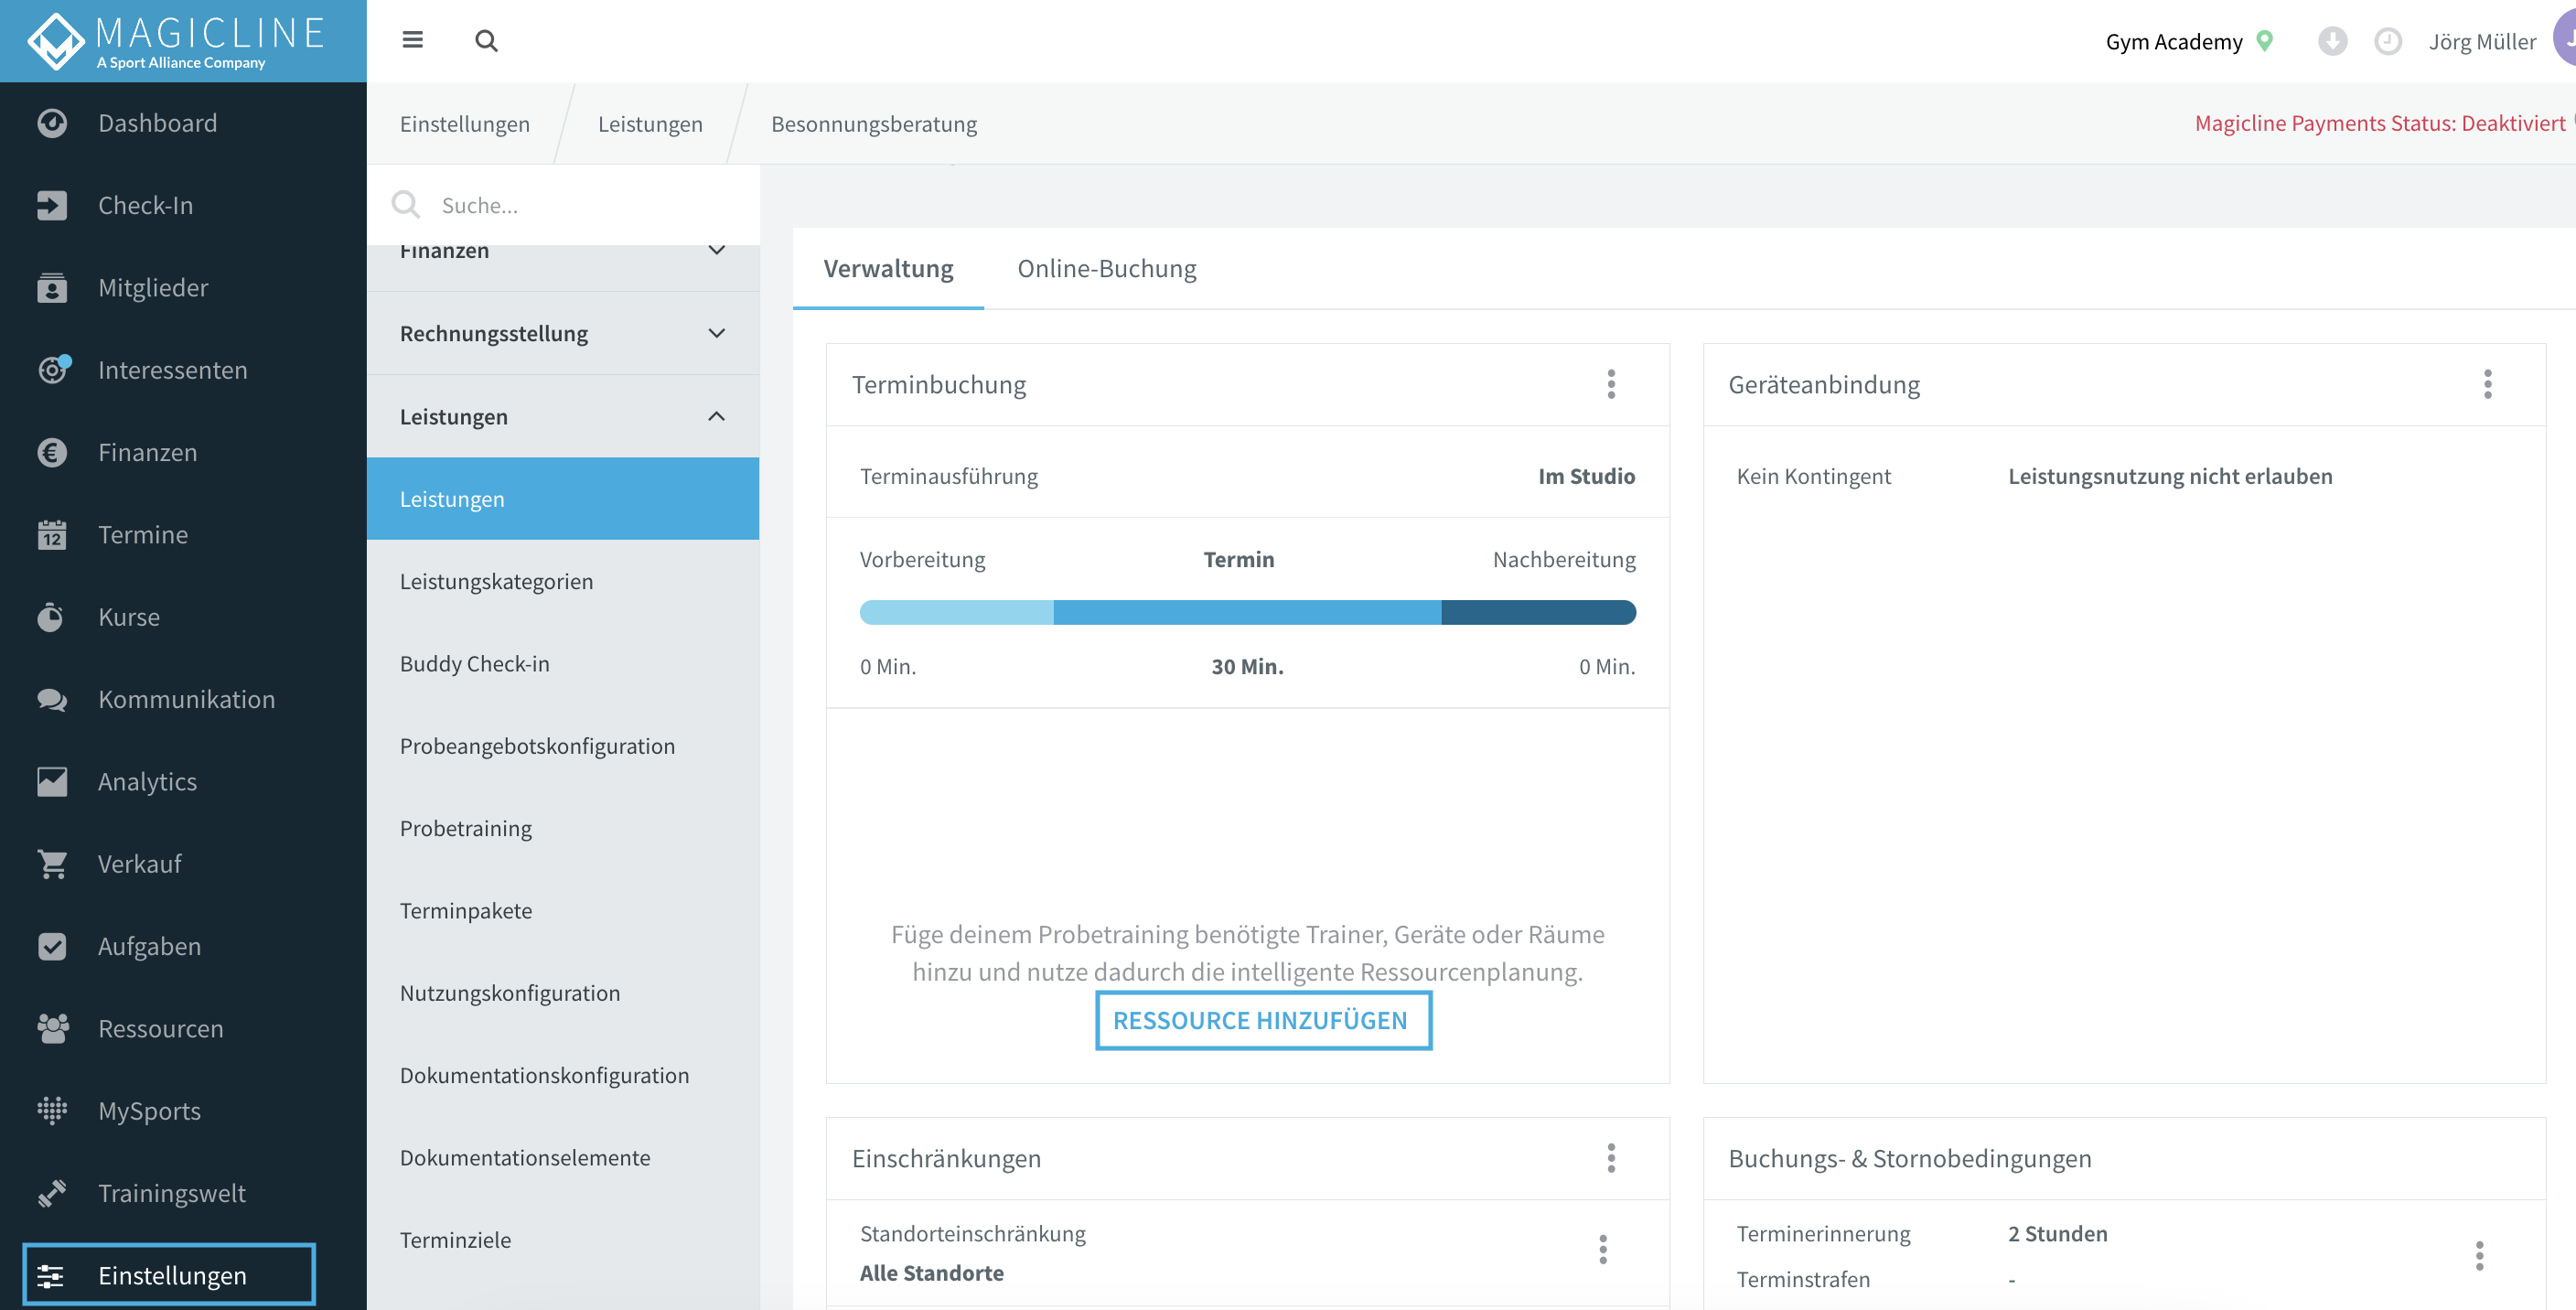The width and height of the screenshot is (2576, 1310).
Task: Open Terminpakete settings entry
Action: (x=563, y=910)
